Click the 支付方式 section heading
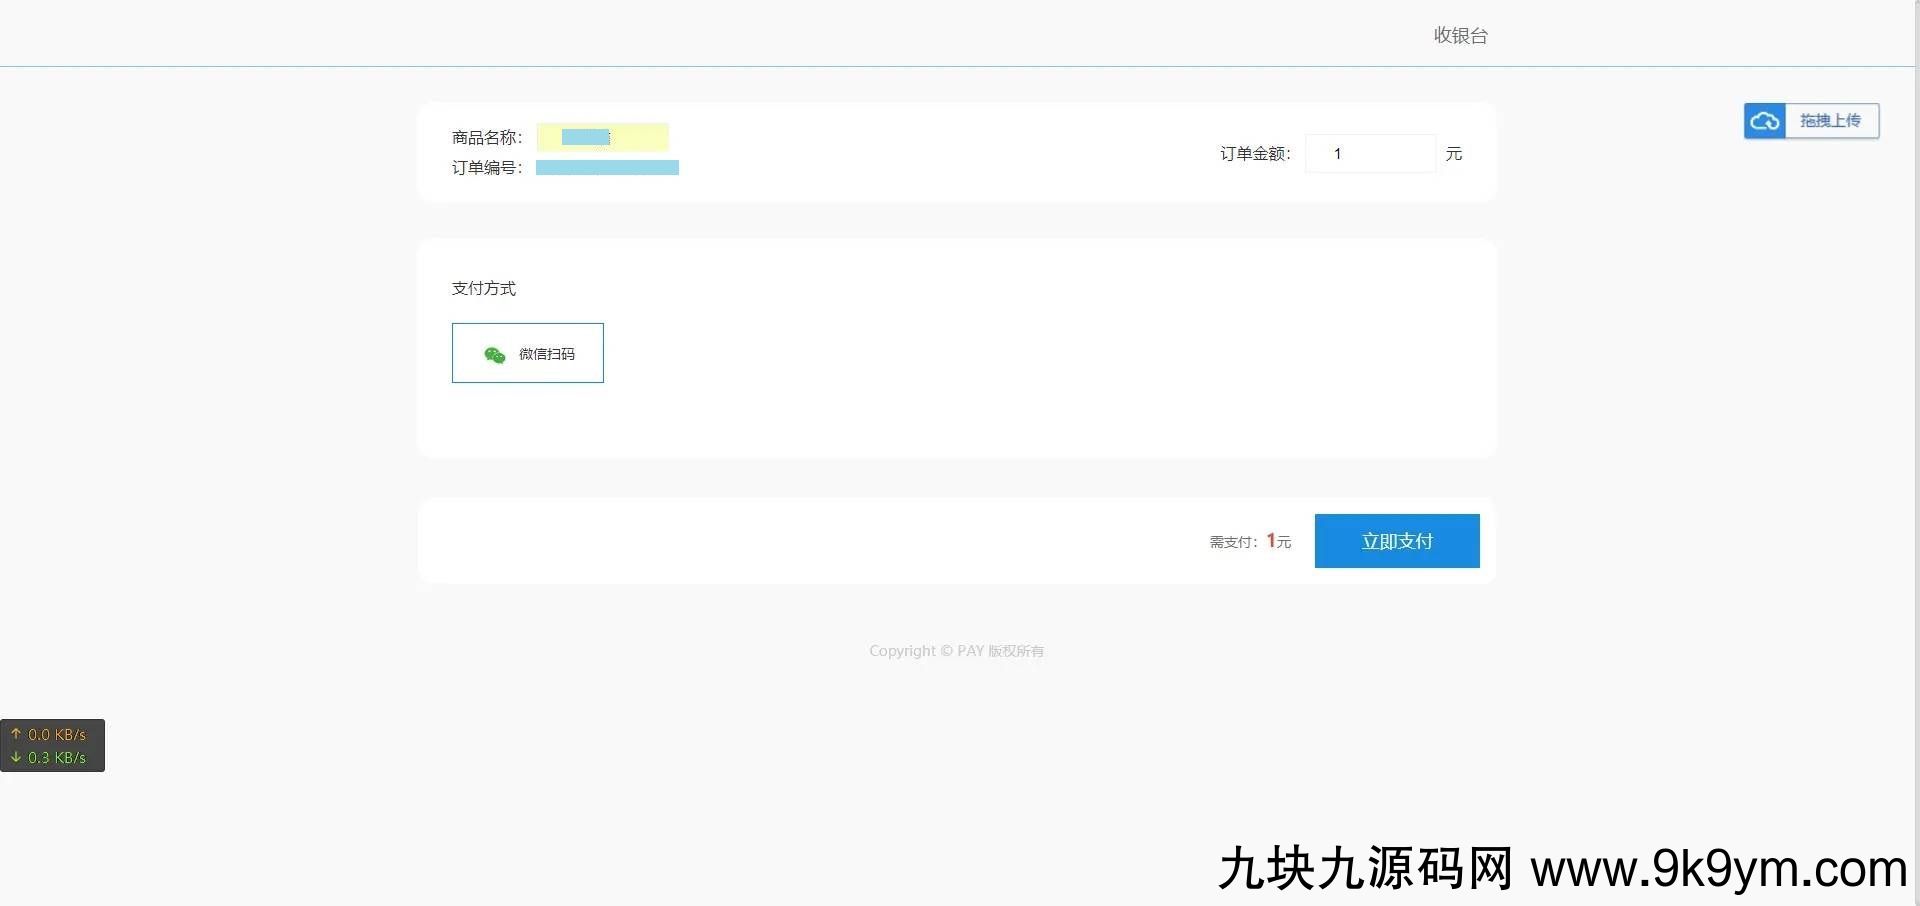Image resolution: width=1920 pixels, height=906 pixels. (x=484, y=288)
